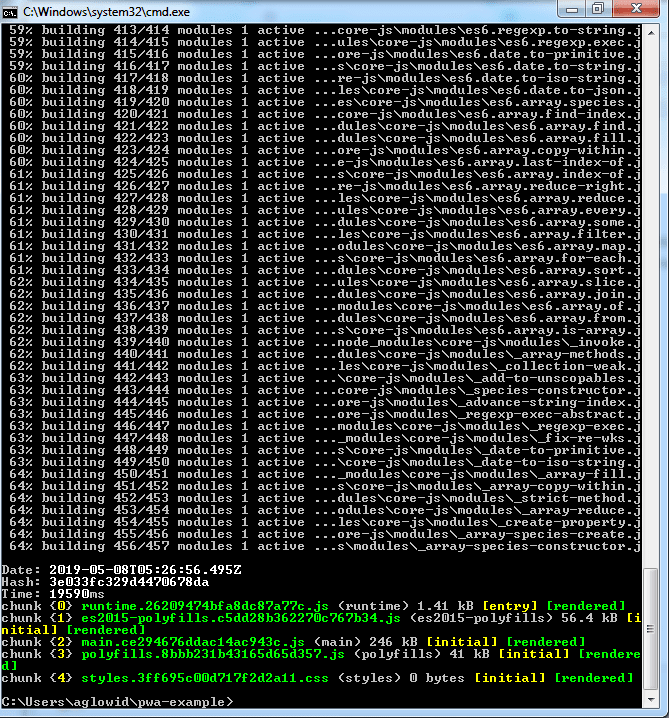This screenshot has height=718, width=669.
Task: Minimize the cmd.exe window
Action: (x=572, y=9)
